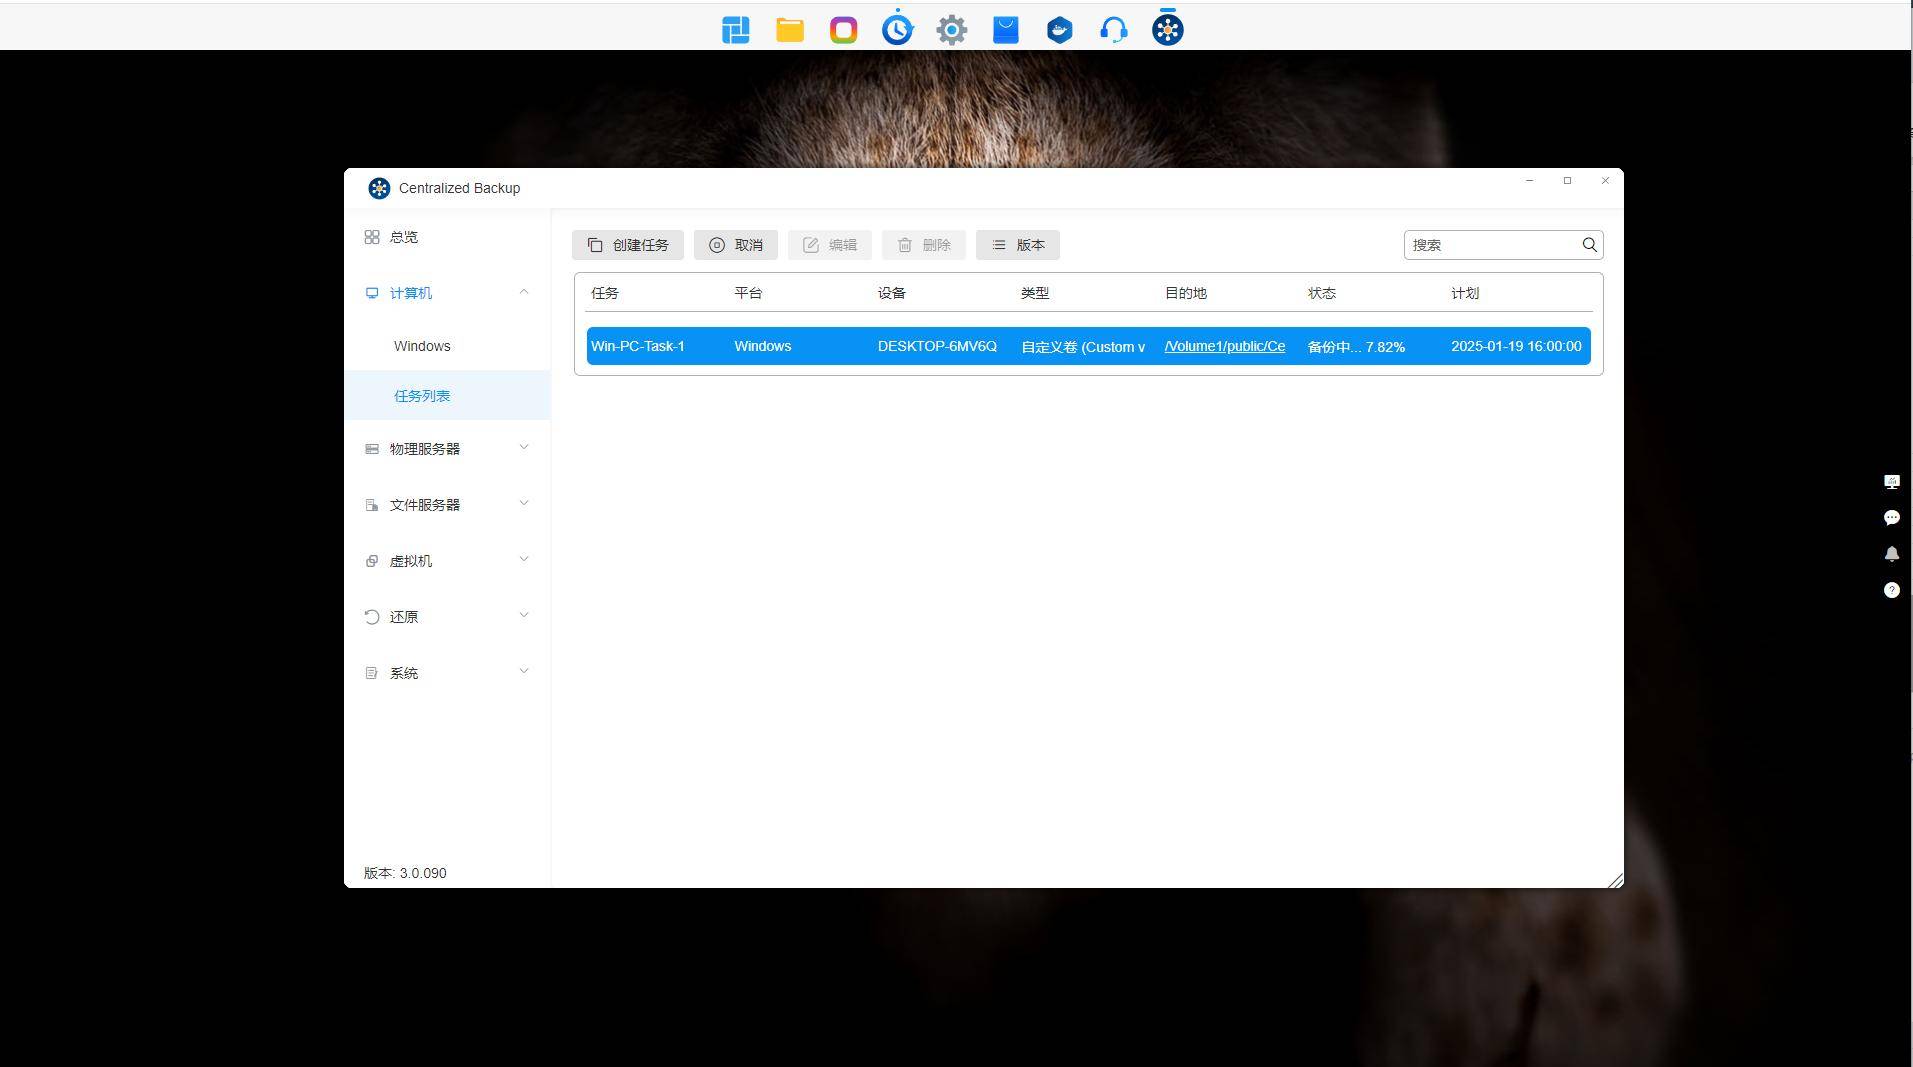Launch the Docker whale app from dock

pos(1059,30)
